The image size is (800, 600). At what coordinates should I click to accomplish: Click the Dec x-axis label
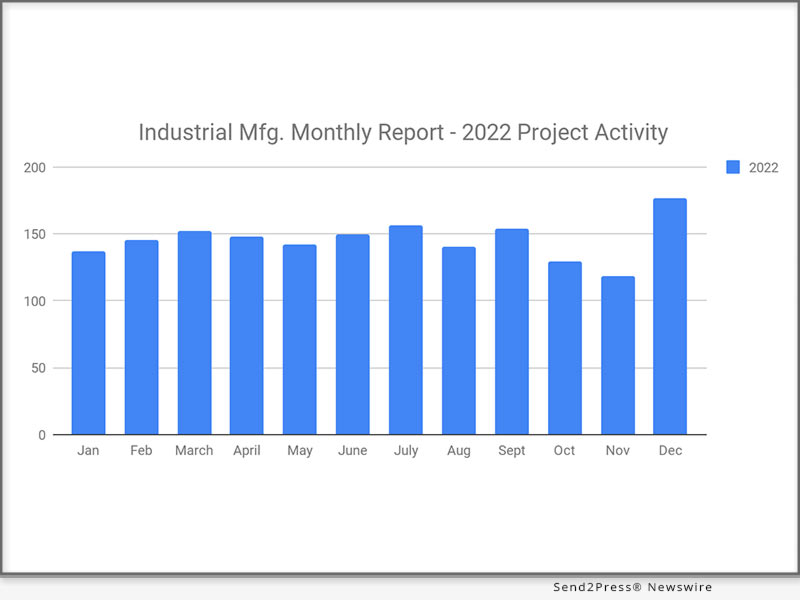[670, 451]
